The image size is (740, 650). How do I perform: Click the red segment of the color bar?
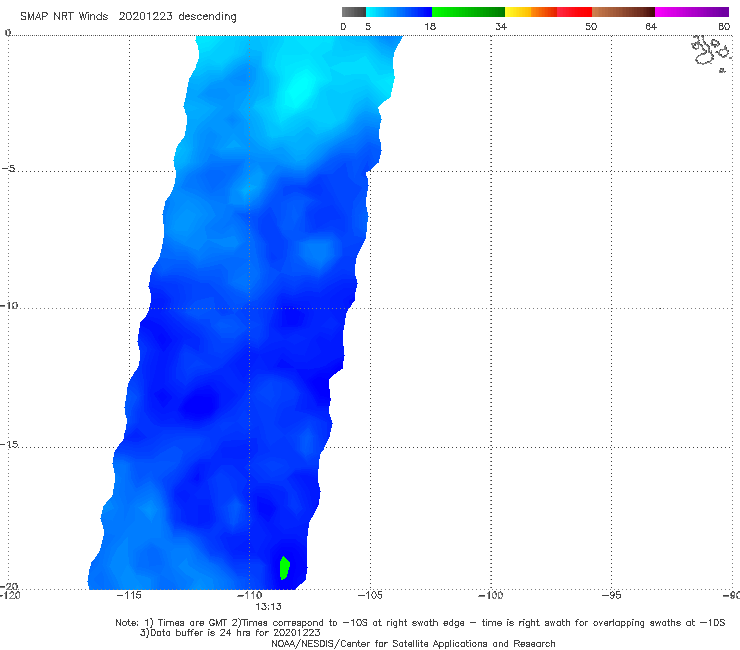[x=574, y=12]
